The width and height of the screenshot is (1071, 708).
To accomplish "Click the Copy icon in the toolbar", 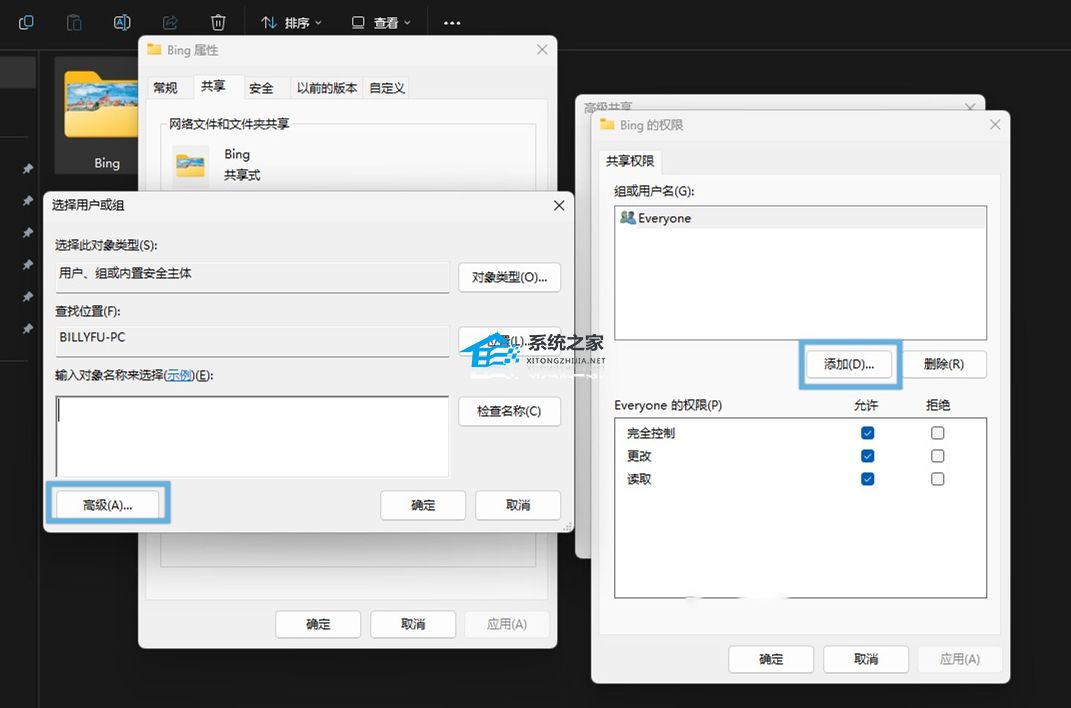I will pyautogui.click(x=25, y=21).
